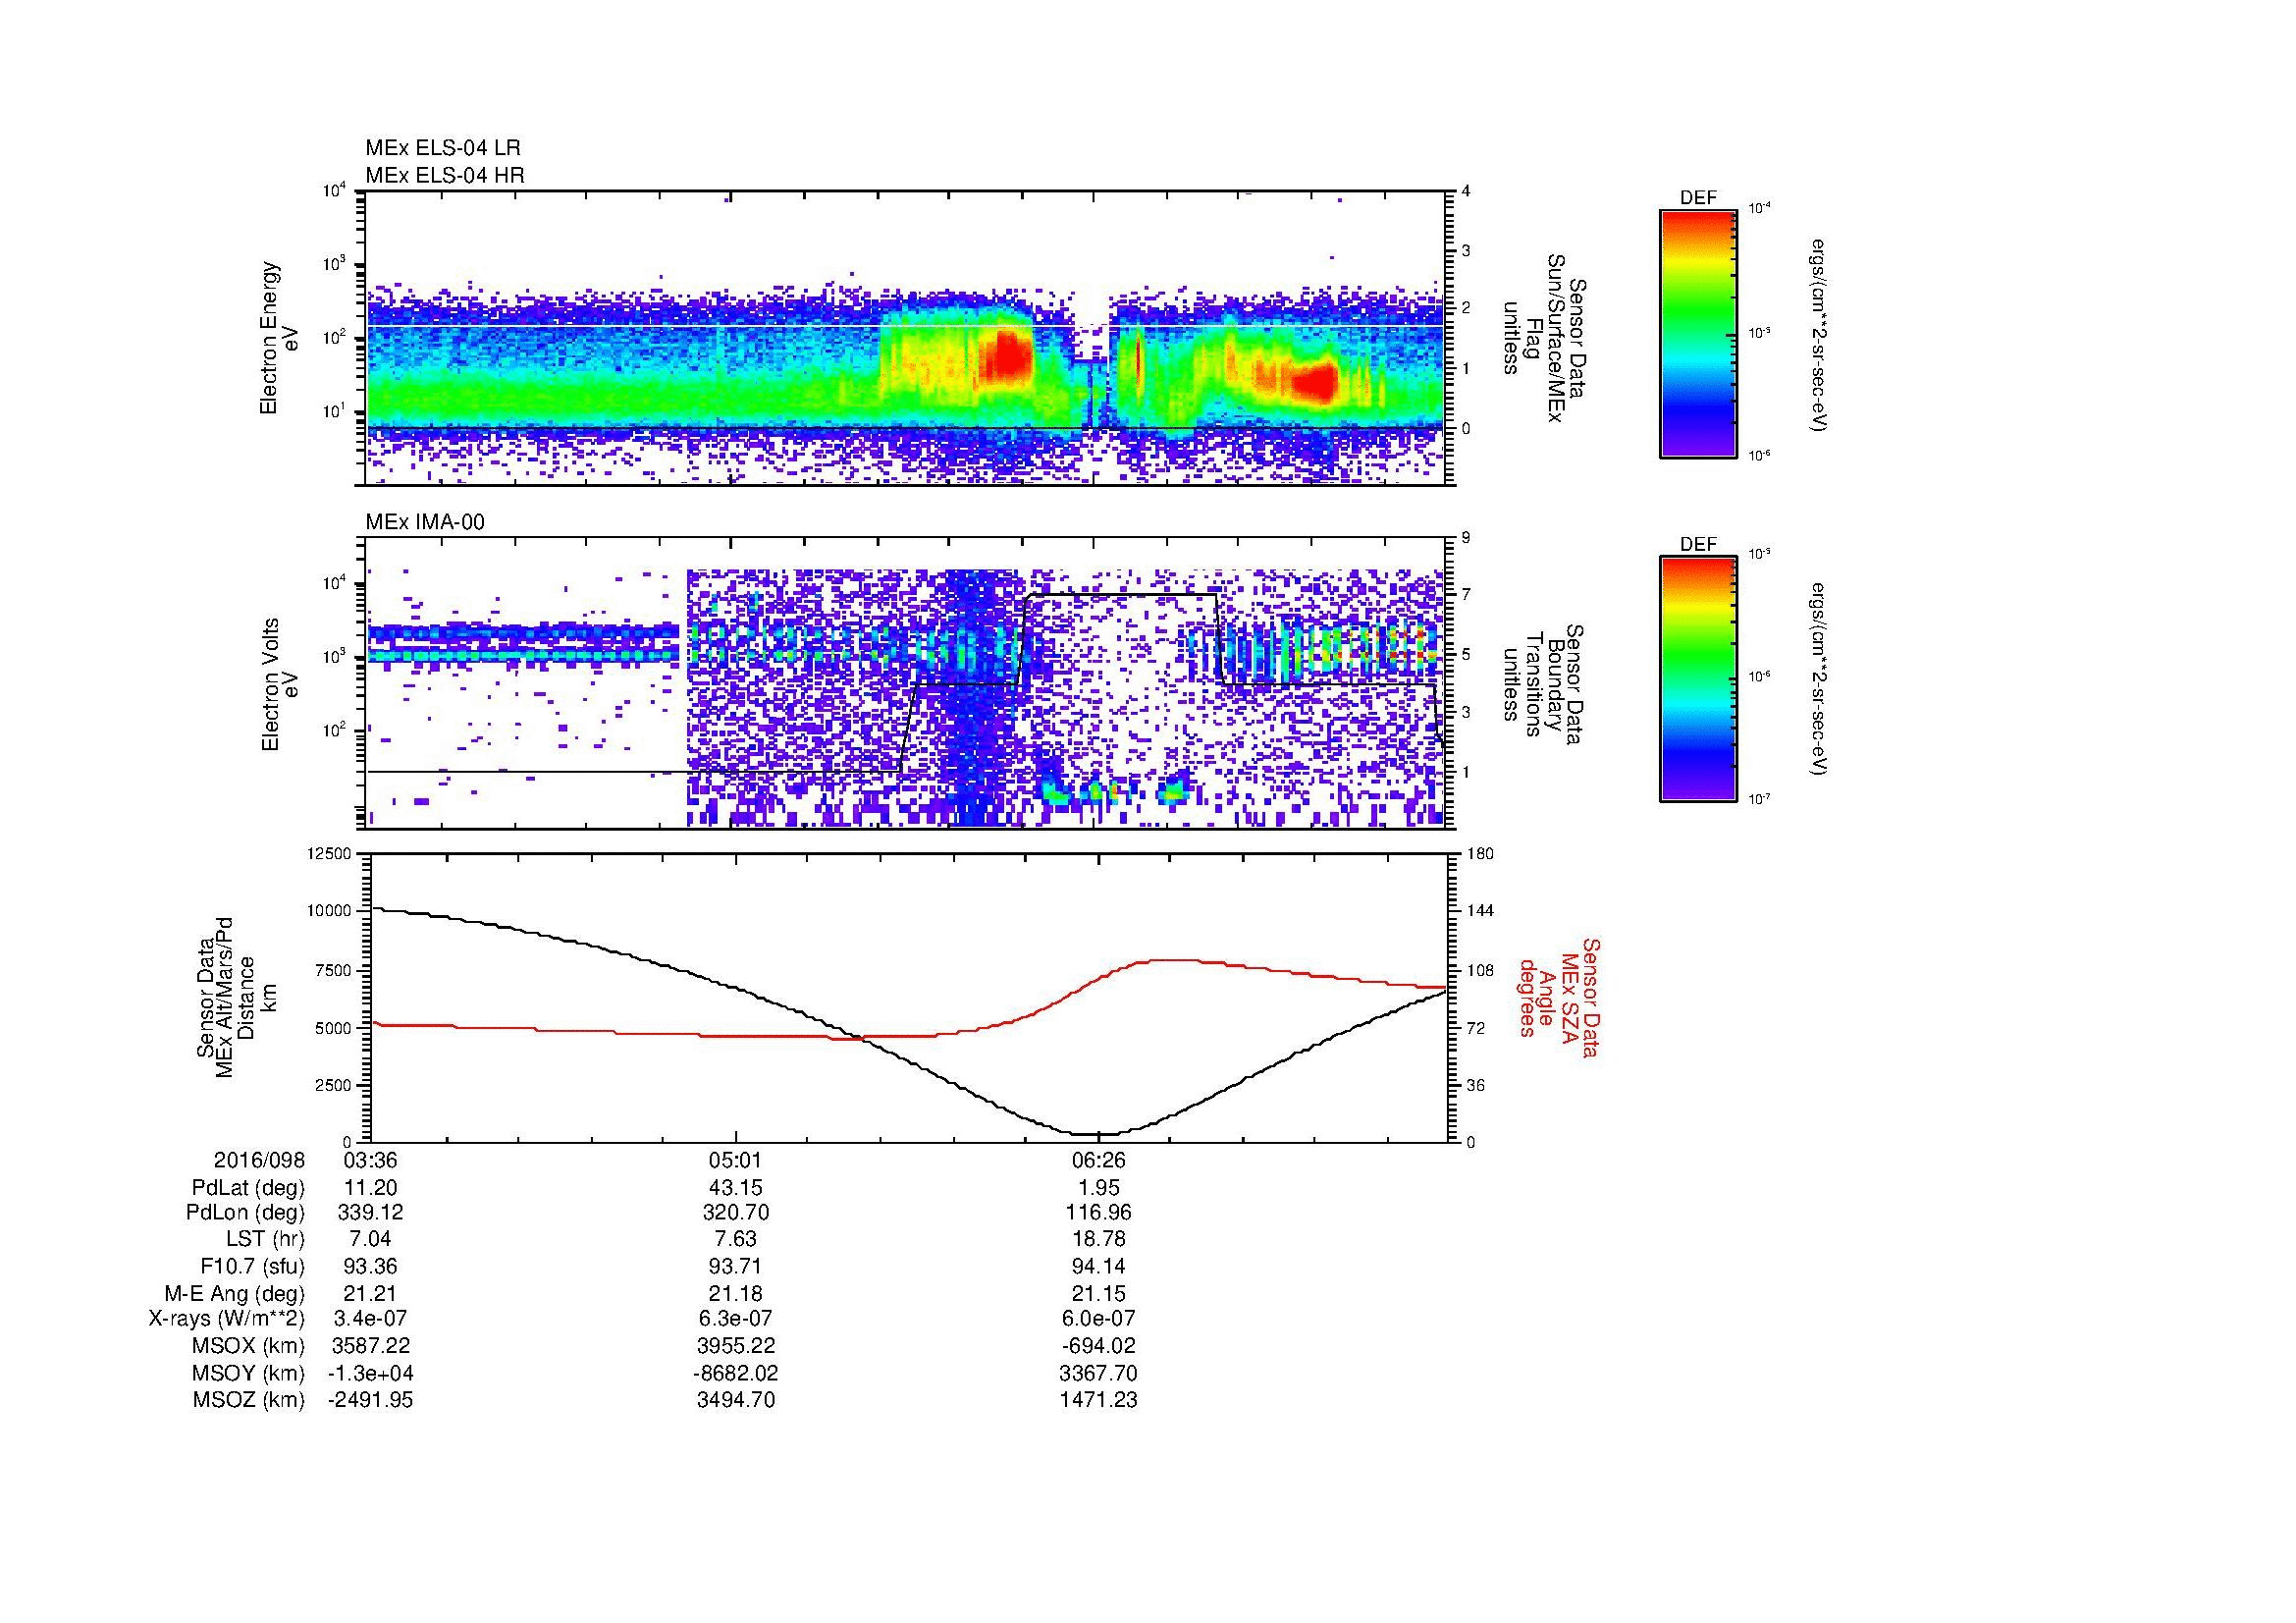This screenshot has height=1623, width=2296.
Task: Click the 180 degree SZA axis tick
Action: click(x=1481, y=853)
